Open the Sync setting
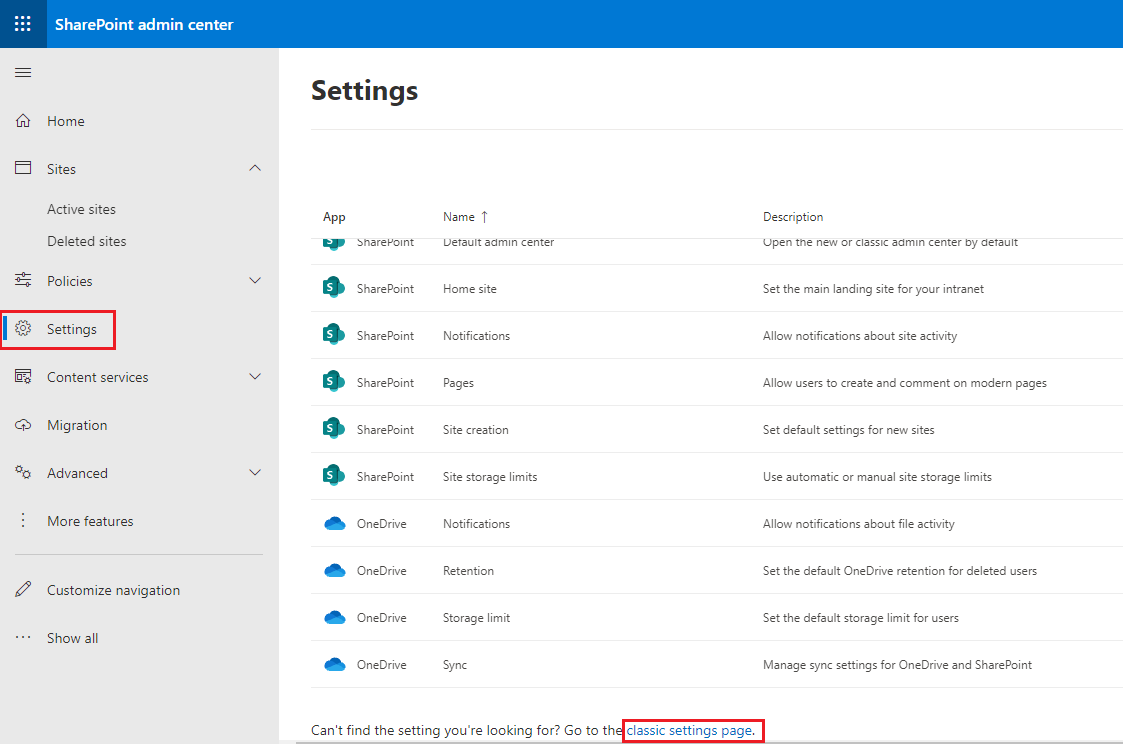 point(455,665)
